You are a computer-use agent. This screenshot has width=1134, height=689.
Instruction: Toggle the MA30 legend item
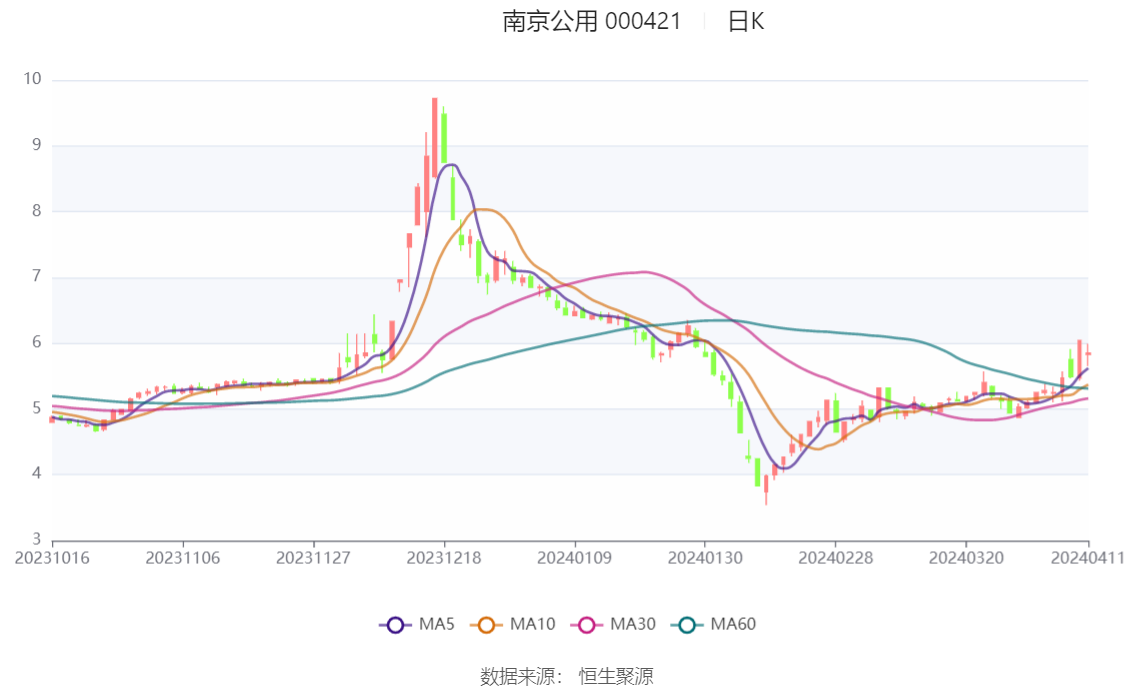[613, 624]
